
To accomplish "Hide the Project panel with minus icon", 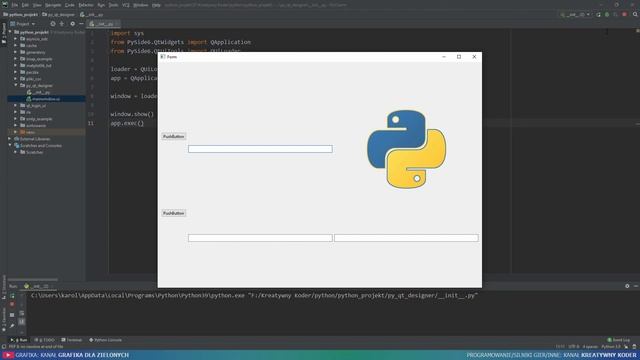I will 81,24.
